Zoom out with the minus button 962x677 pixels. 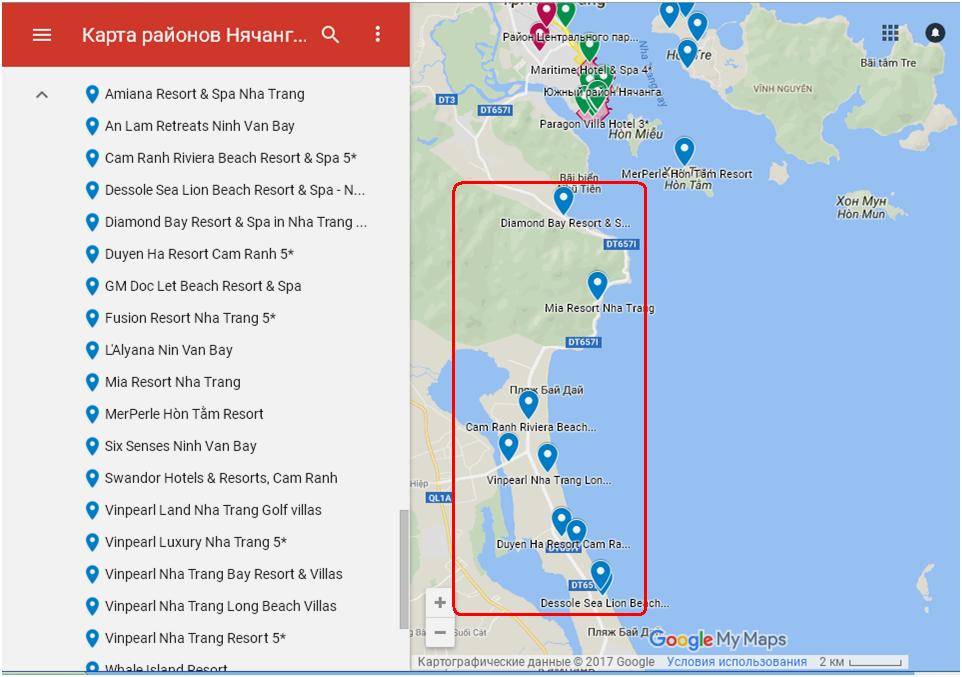pyautogui.click(x=440, y=632)
